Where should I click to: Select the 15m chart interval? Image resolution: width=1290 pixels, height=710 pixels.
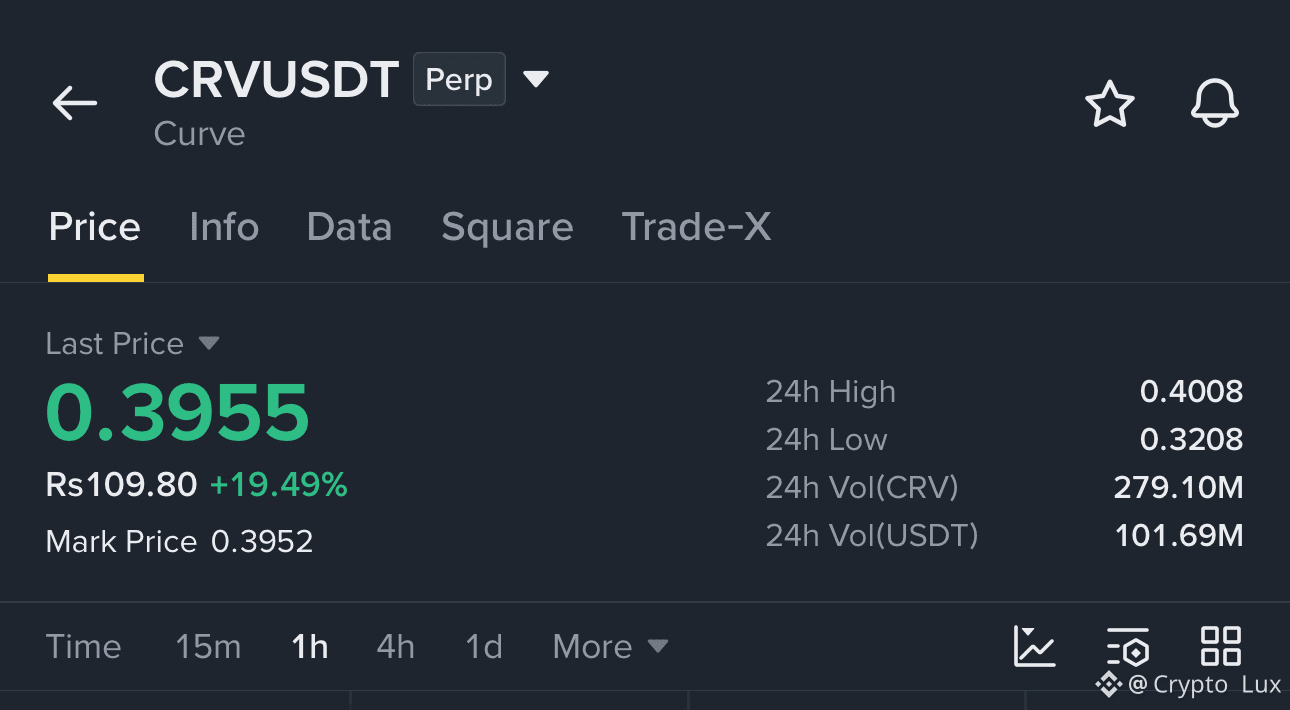tap(208, 647)
